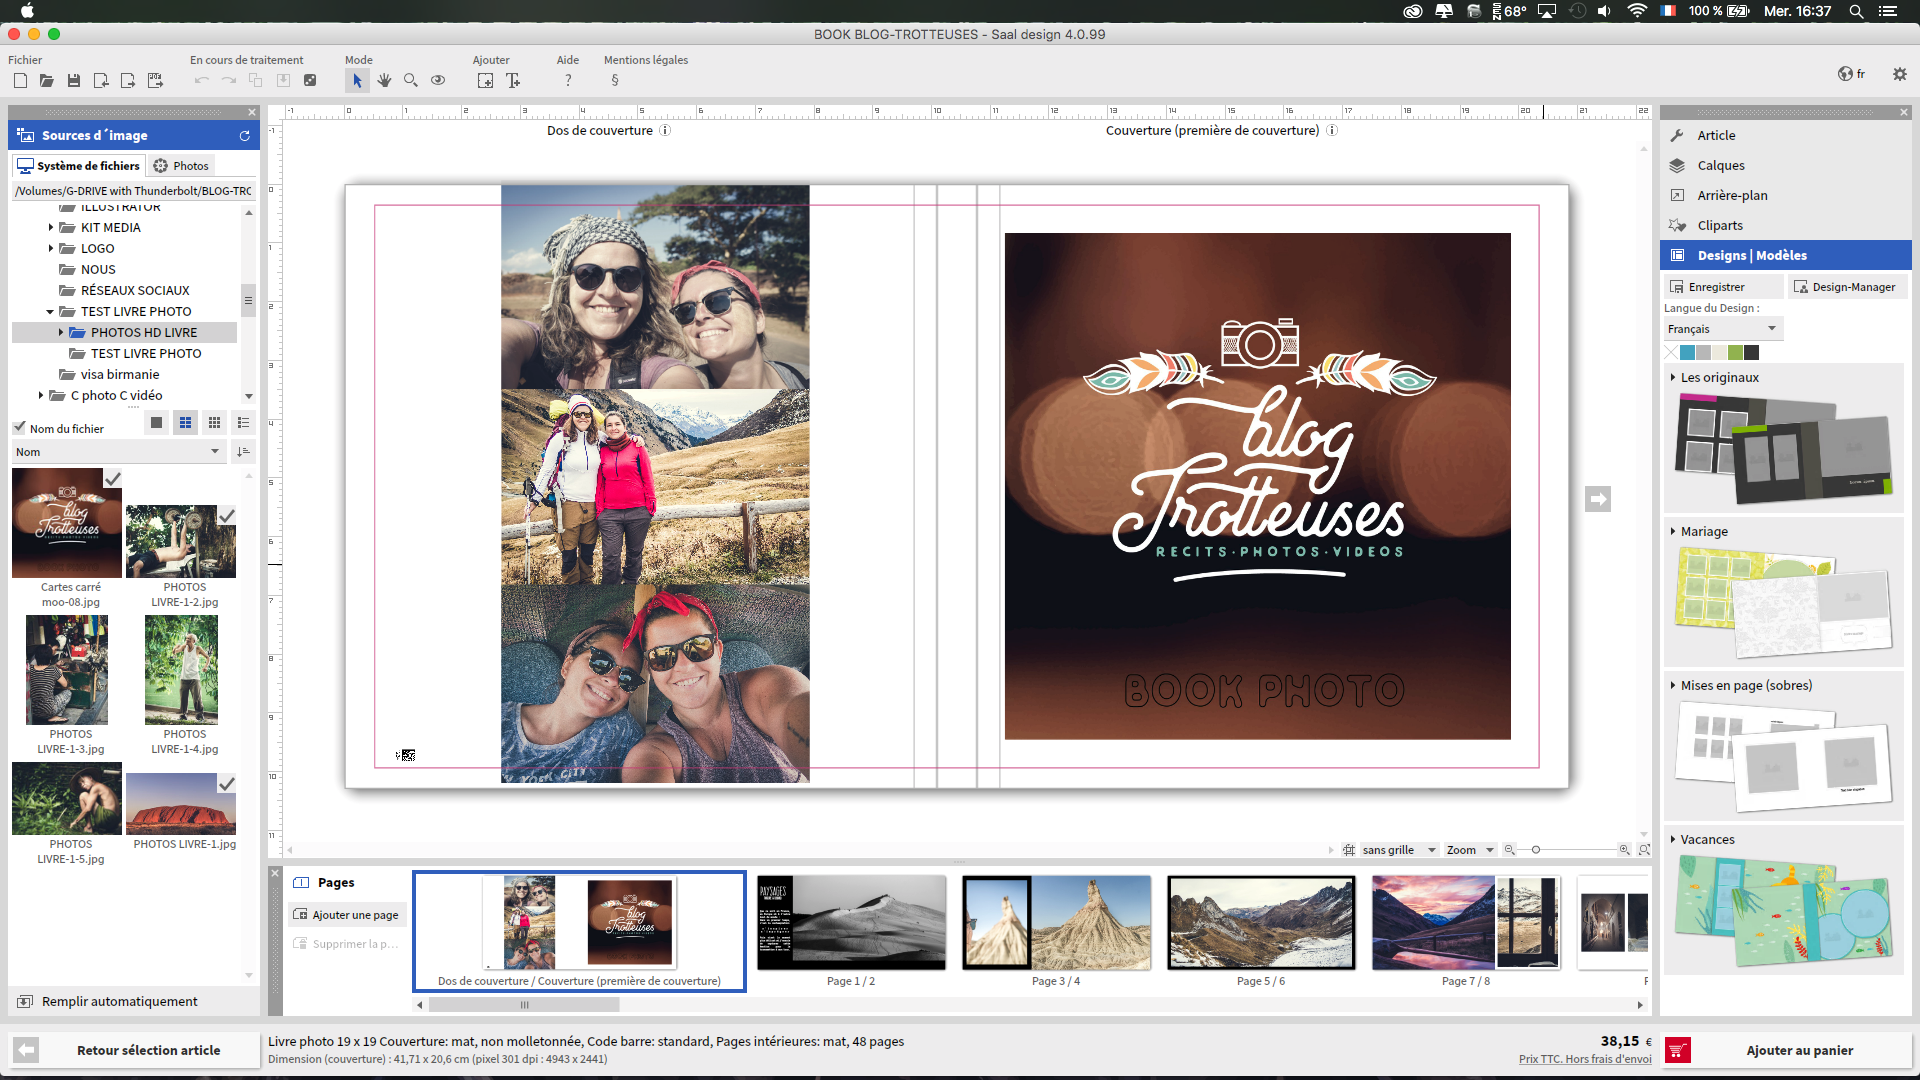Activate the magnifier zoom mode tool

coord(411,81)
